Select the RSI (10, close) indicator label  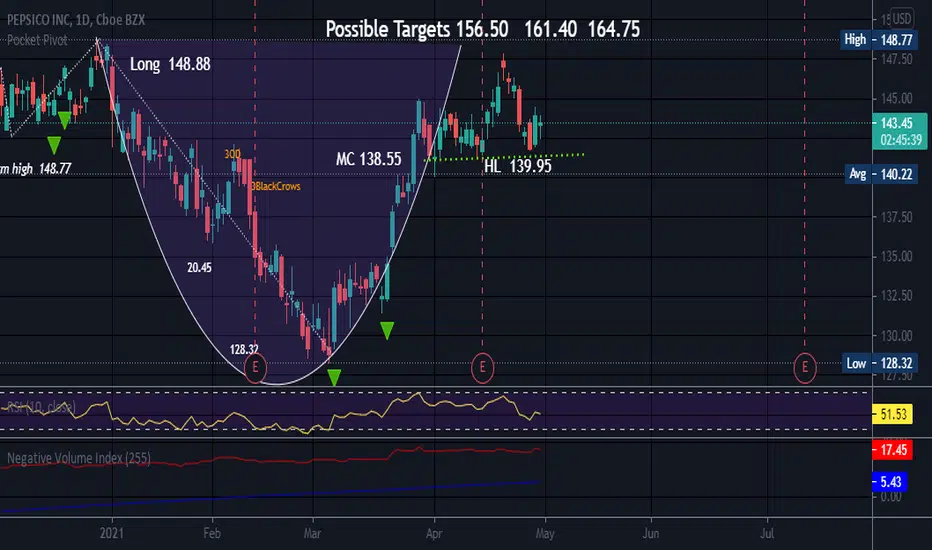pos(41,407)
